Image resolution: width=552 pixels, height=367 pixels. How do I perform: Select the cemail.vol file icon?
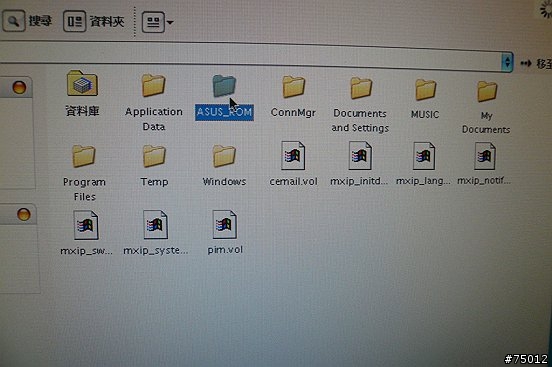coord(293,155)
